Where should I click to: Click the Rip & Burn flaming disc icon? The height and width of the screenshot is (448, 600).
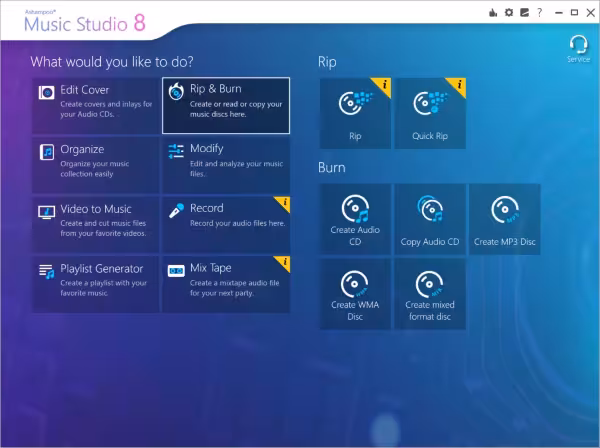pos(176,91)
